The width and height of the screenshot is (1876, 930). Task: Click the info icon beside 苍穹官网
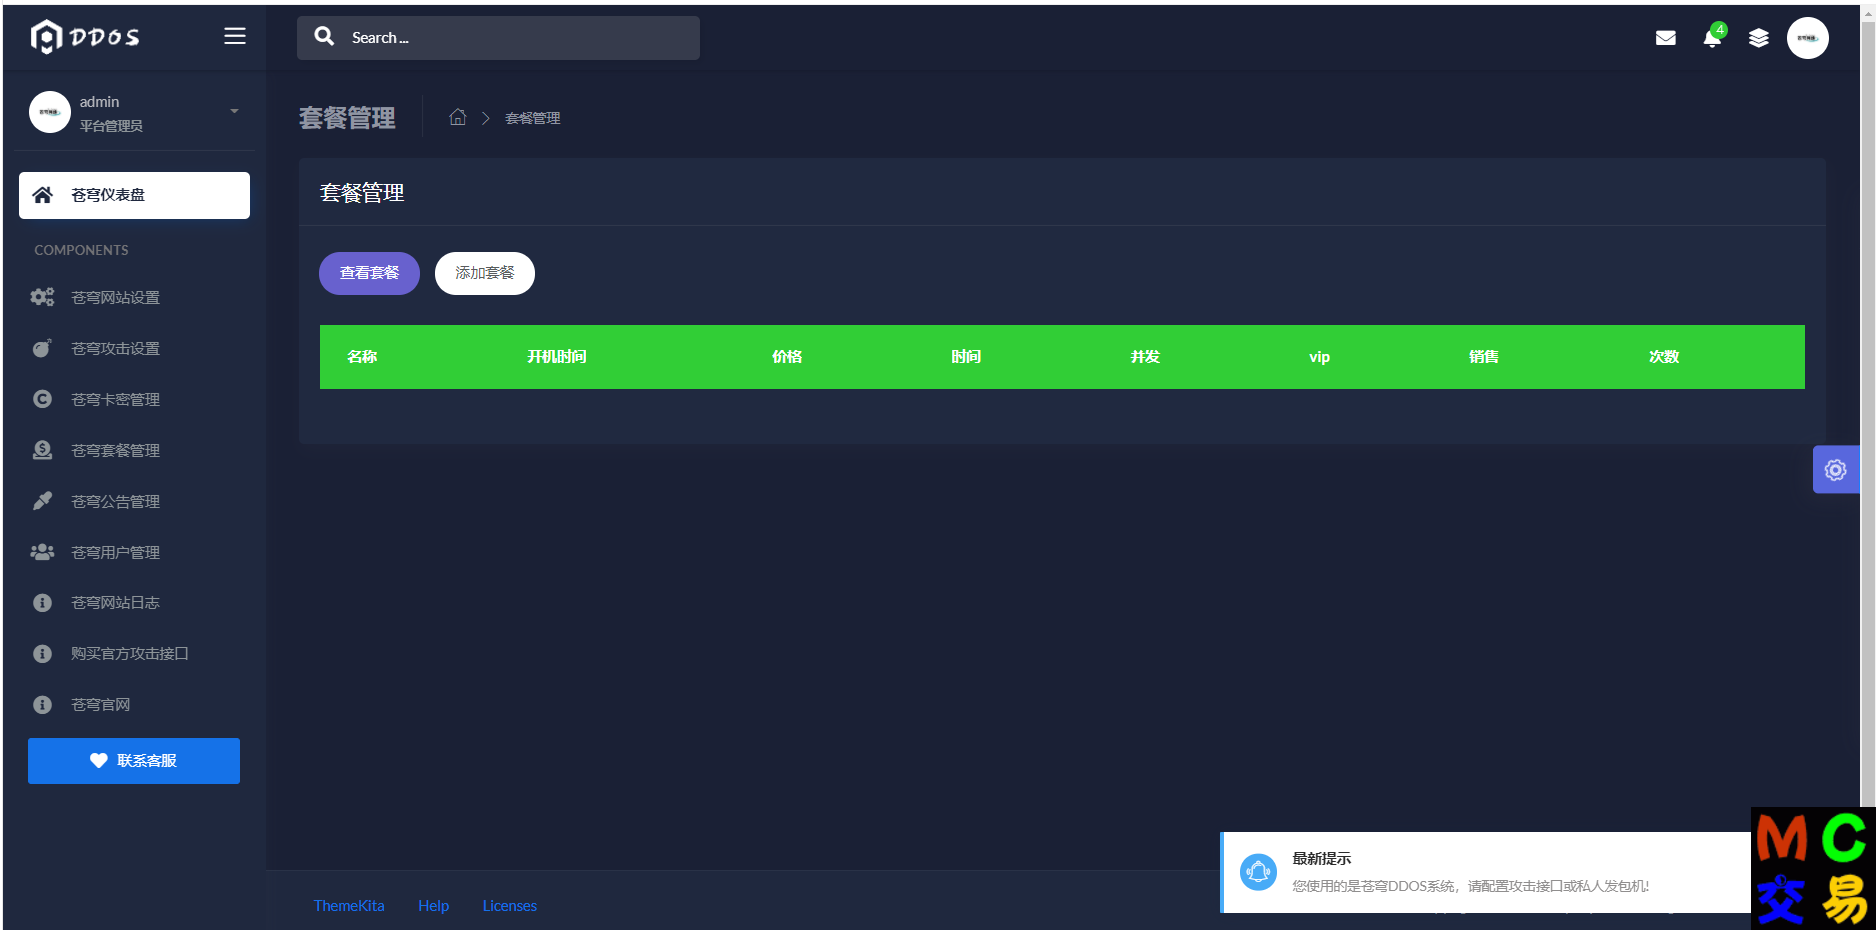(x=42, y=705)
